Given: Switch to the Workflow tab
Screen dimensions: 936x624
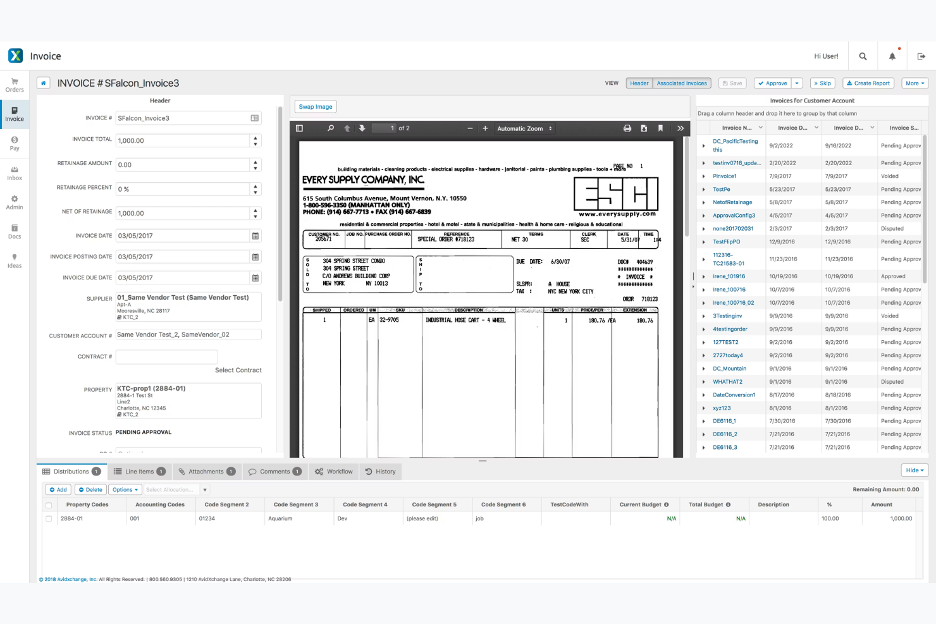Looking at the screenshot, I should [334, 472].
